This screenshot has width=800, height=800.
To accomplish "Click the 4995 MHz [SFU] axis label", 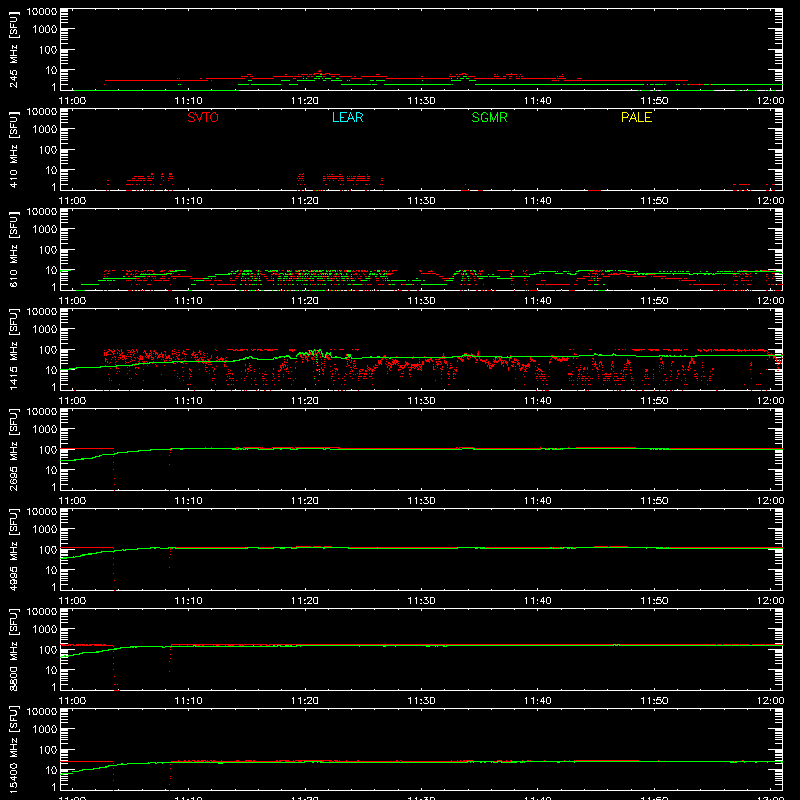I will pos(13,549).
